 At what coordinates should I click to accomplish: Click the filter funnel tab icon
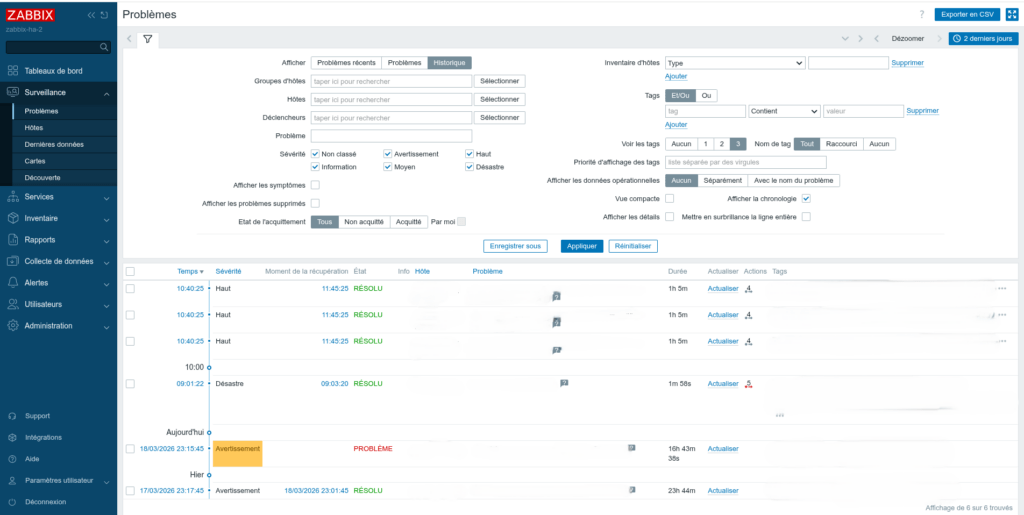tap(148, 39)
